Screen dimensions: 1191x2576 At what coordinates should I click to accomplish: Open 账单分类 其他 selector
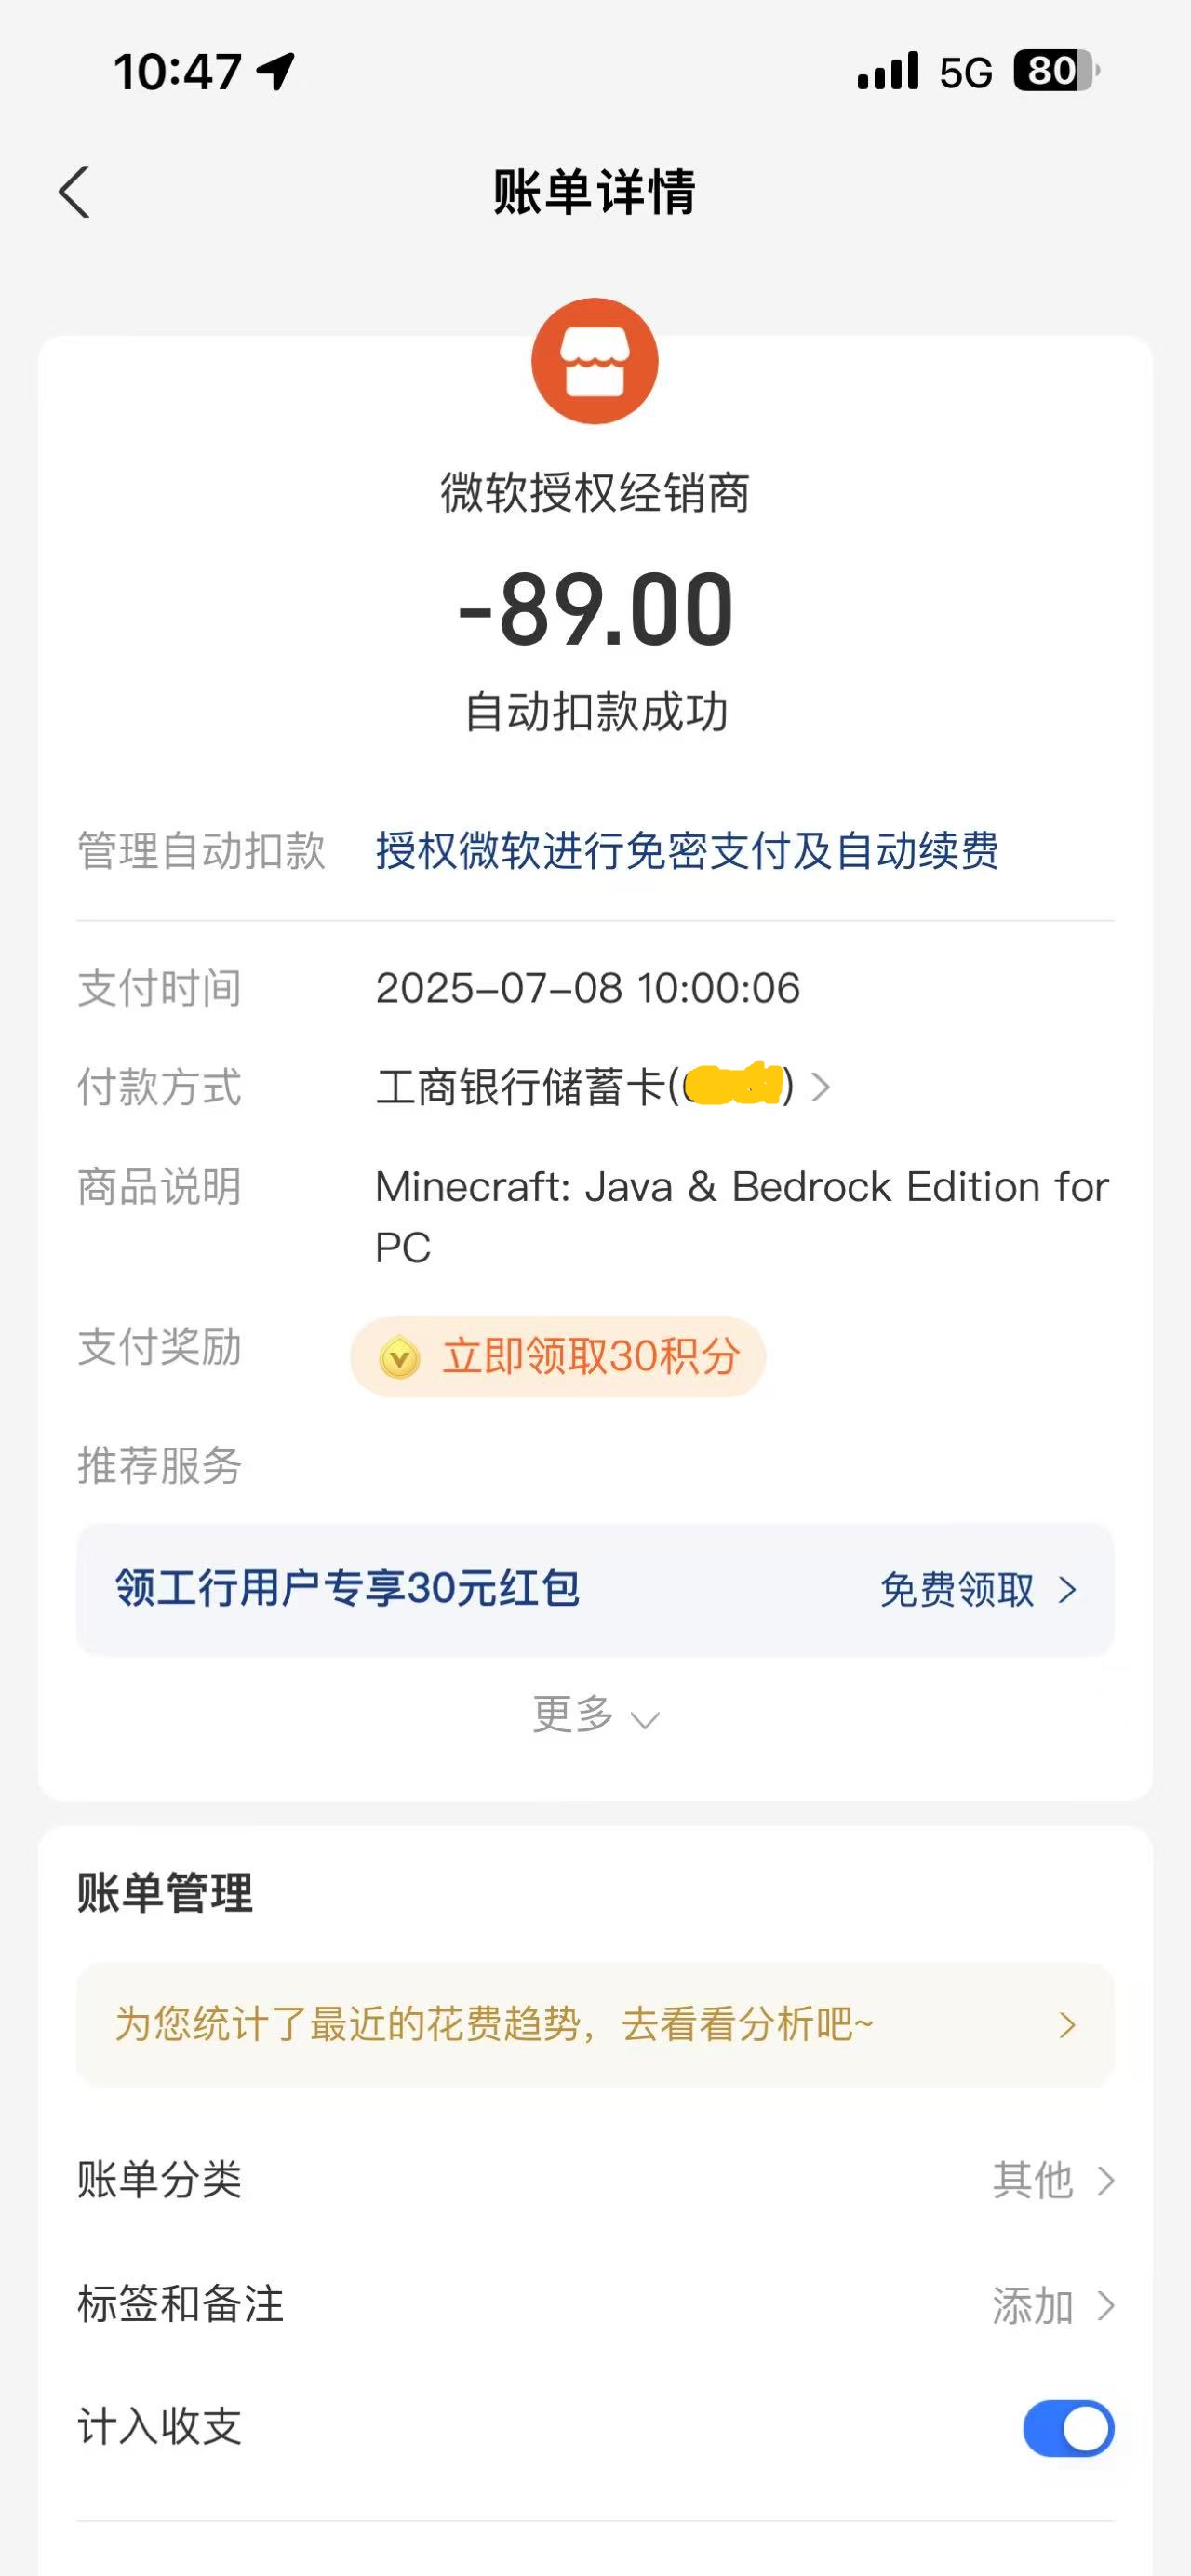pos(1053,2180)
